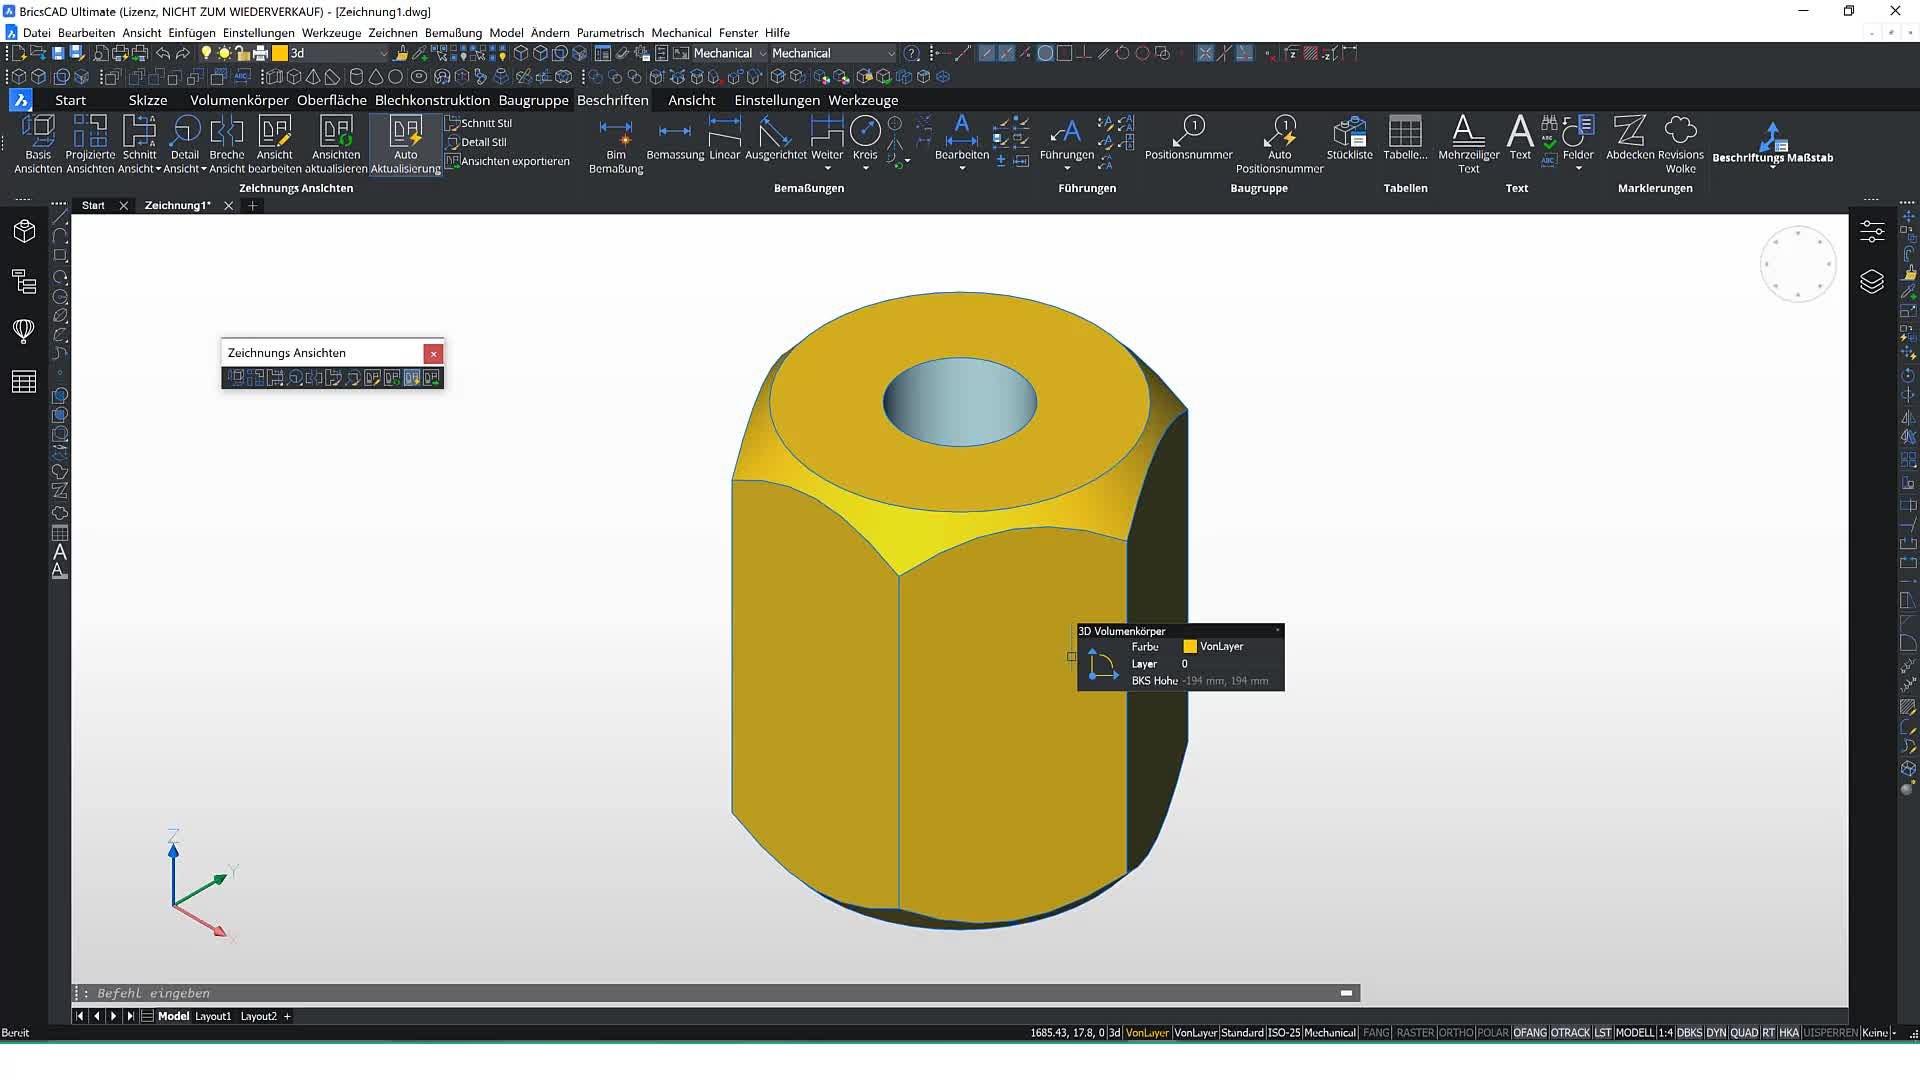Toggle ORTHO mode in status bar
Image resolution: width=1920 pixels, height=1080 pixels.
[1455, 1033]
